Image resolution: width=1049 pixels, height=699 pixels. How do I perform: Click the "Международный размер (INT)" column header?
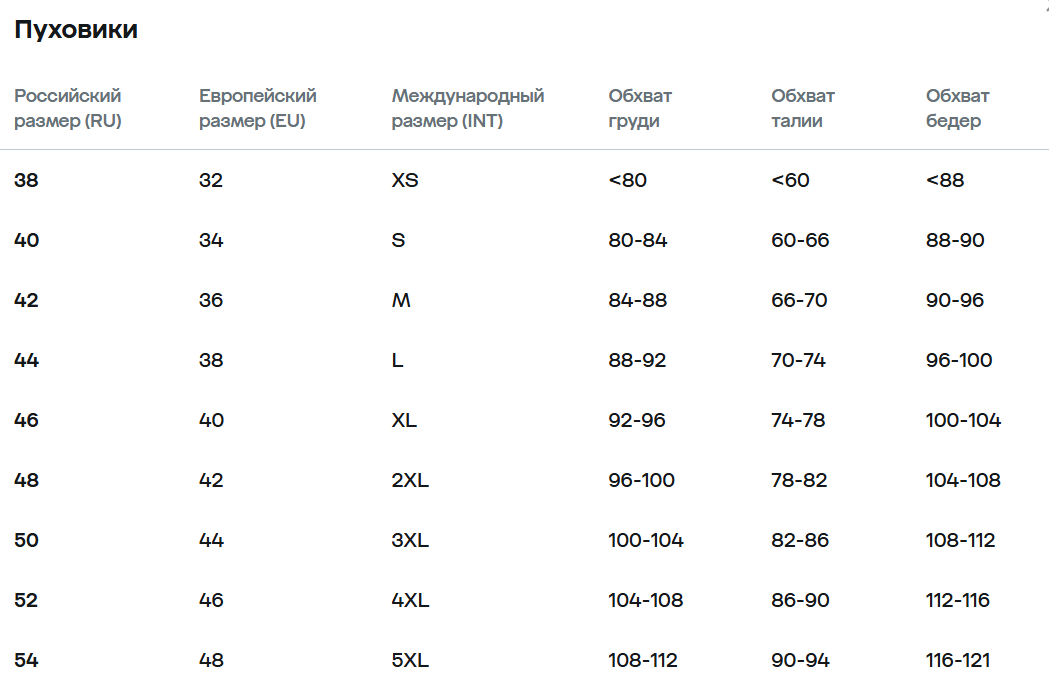tap(467, 109)
